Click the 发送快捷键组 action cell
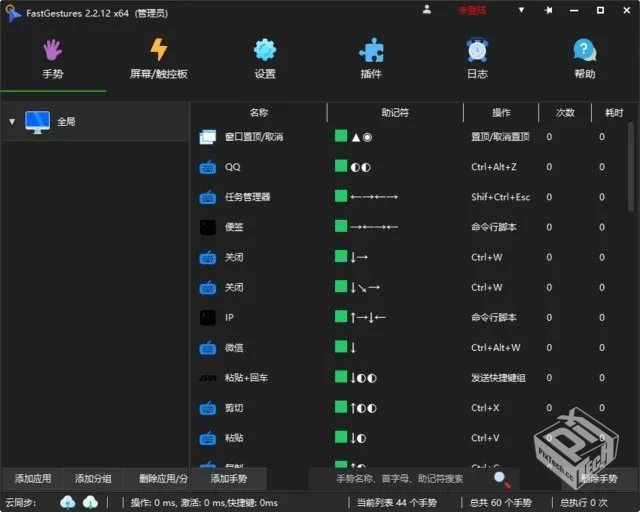640x512 pixels. click(498, 378)
